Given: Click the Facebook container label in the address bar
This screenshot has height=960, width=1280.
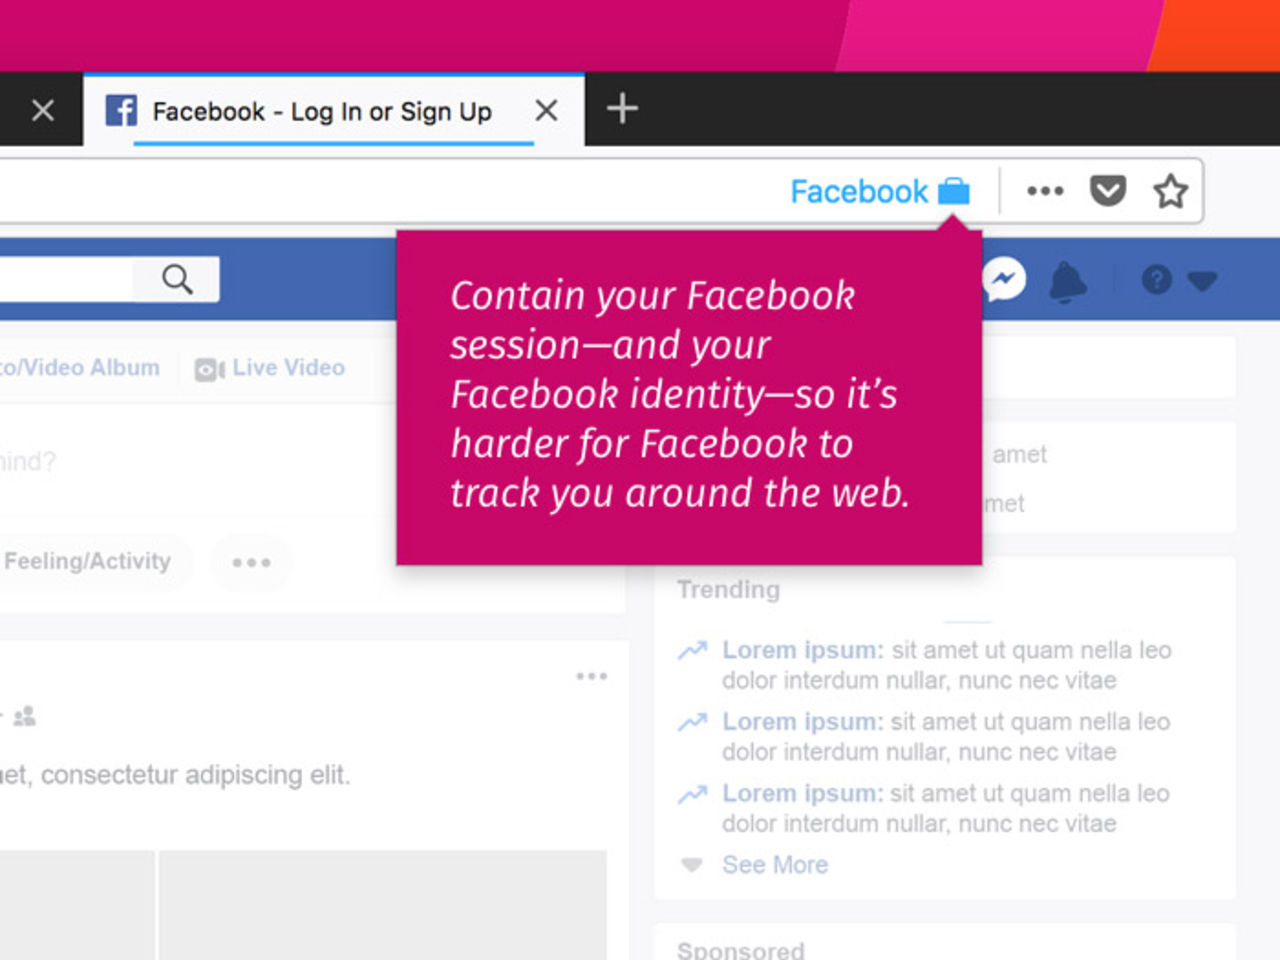Looking at the screenshot, I should point(859,191).
